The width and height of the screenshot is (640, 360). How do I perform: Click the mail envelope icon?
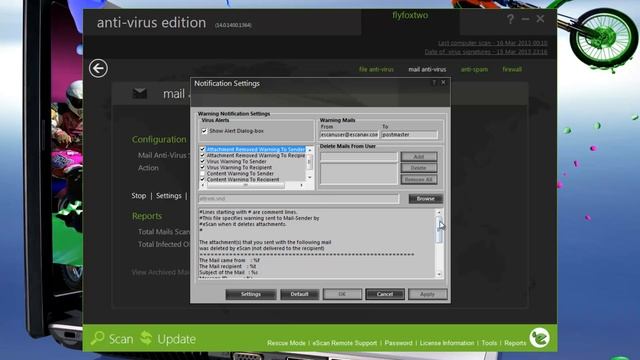(x=140, y=93)
